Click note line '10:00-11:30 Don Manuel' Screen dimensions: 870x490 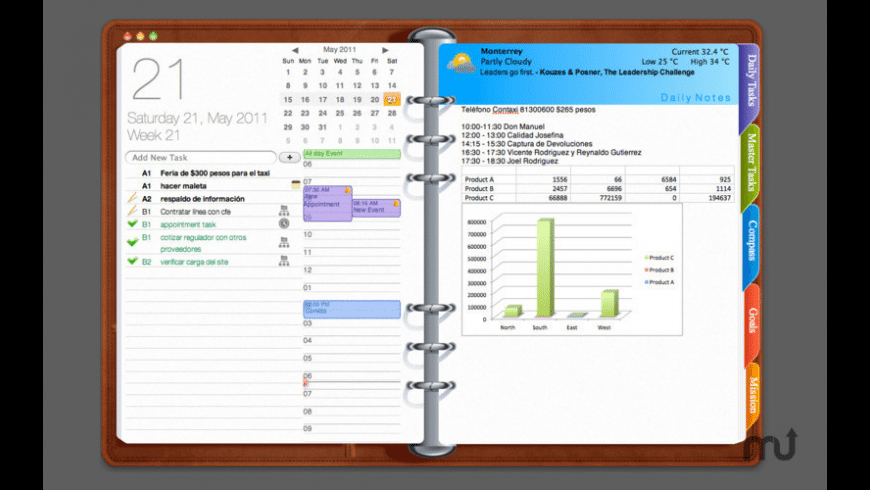point(503,127)
